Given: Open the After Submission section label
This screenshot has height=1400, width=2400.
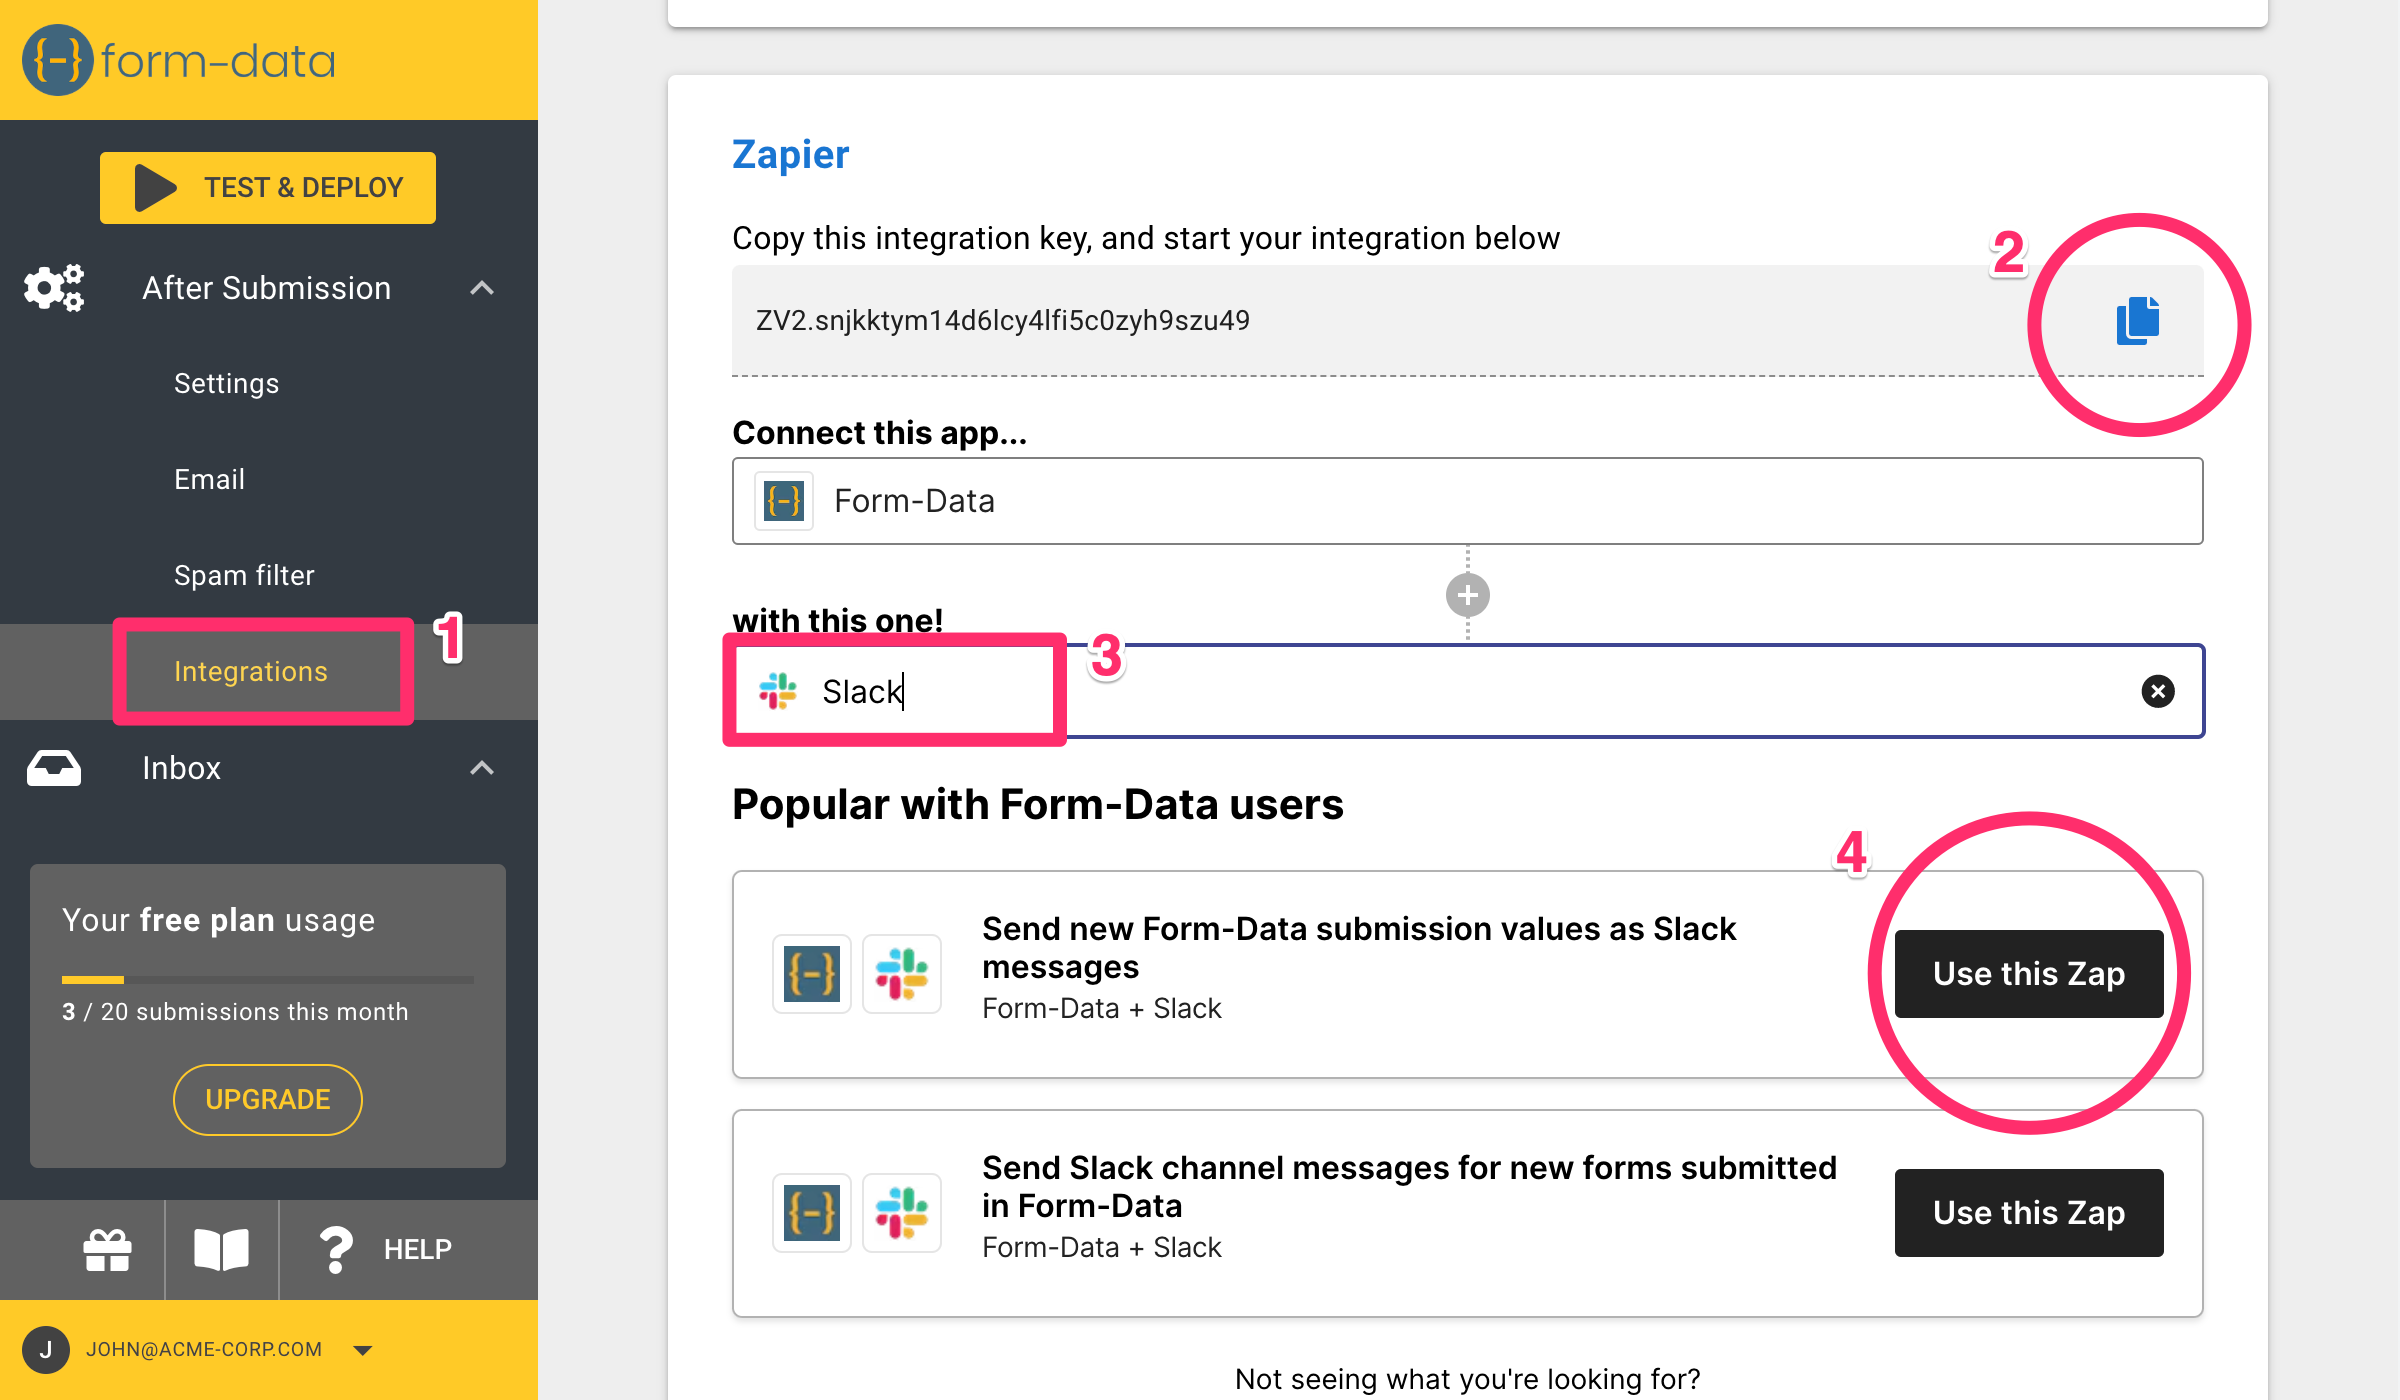Looking at the screenshot, I should (266, 288).
